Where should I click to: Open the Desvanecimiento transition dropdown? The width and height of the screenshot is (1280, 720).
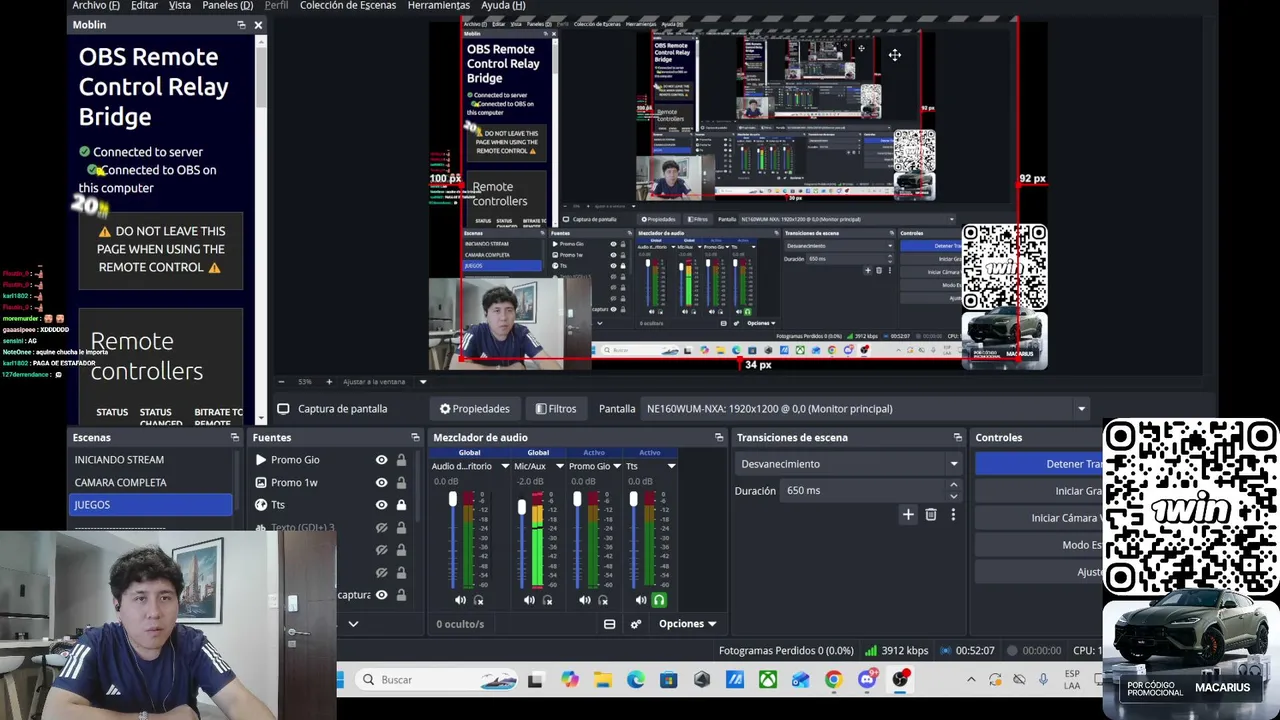849,464
